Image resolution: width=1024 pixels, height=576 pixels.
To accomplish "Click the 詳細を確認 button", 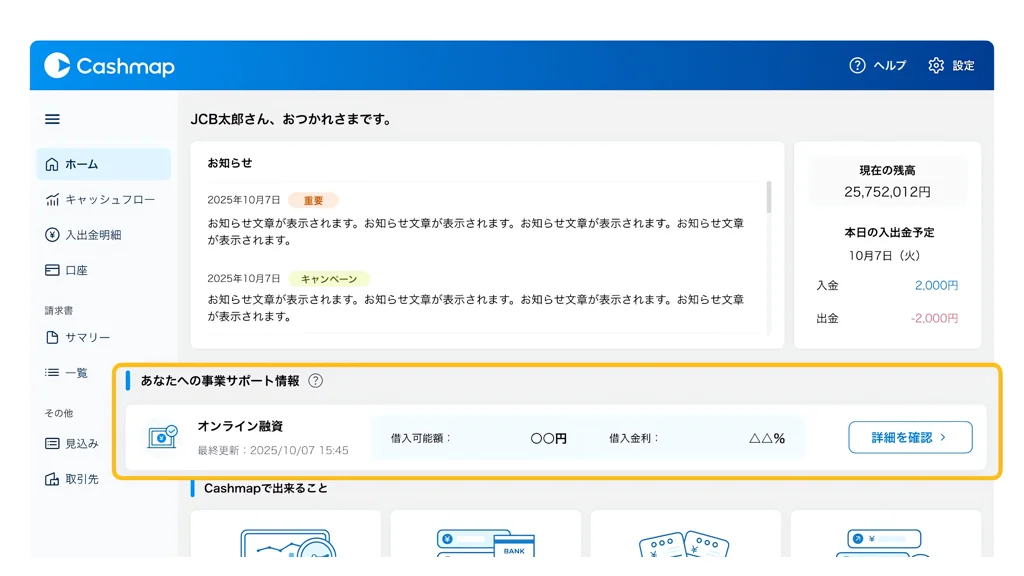I will click(x=909, y=438).
